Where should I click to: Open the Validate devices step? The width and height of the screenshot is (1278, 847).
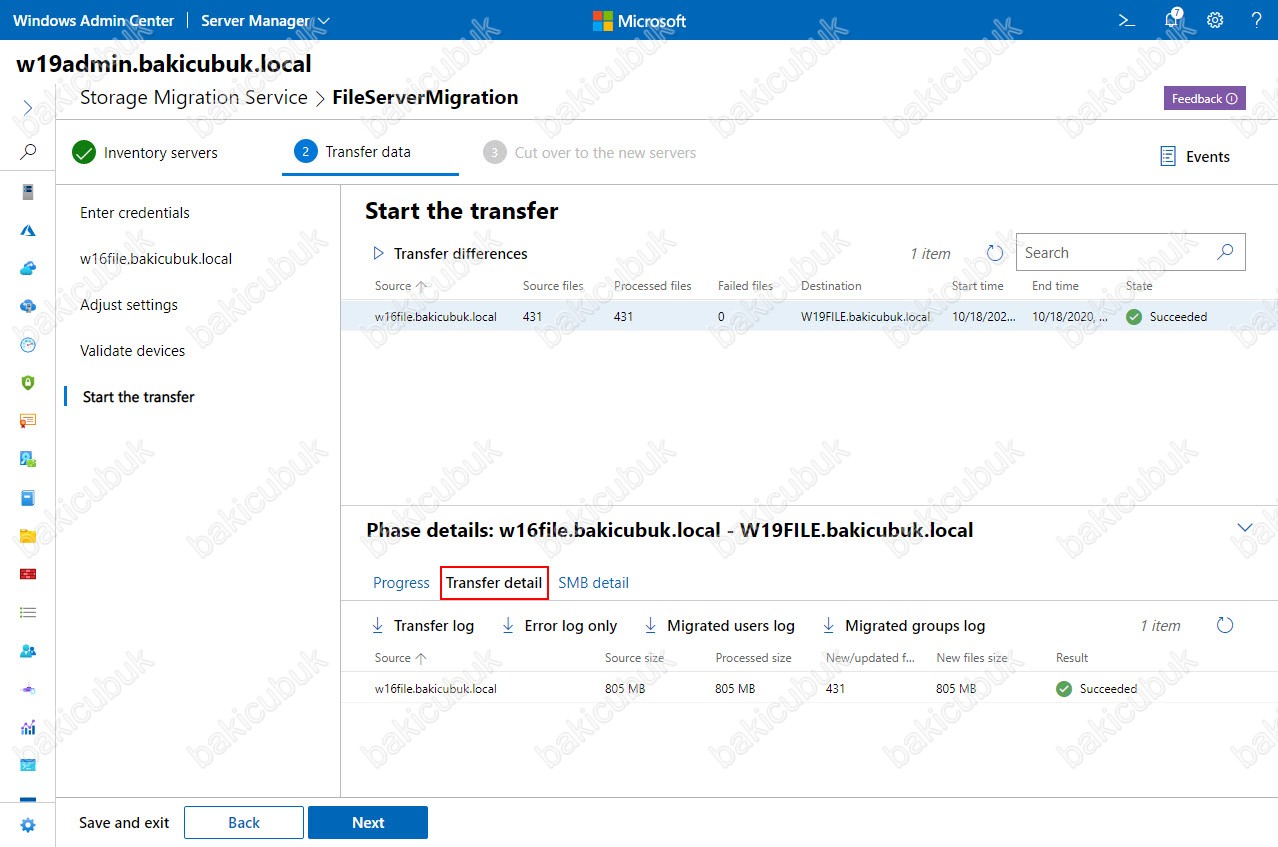pos(133,351)
